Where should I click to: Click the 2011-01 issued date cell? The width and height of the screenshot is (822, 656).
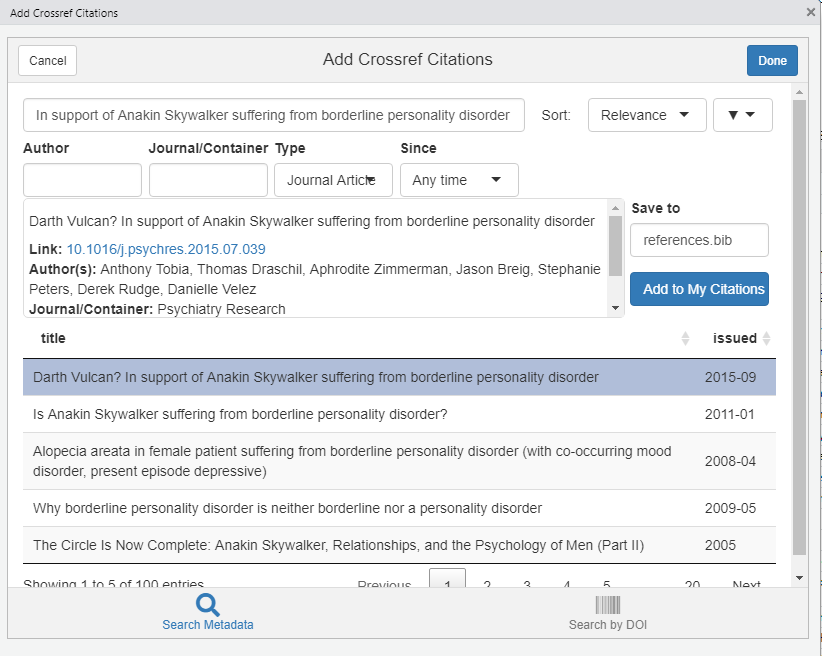pos(729,414)
